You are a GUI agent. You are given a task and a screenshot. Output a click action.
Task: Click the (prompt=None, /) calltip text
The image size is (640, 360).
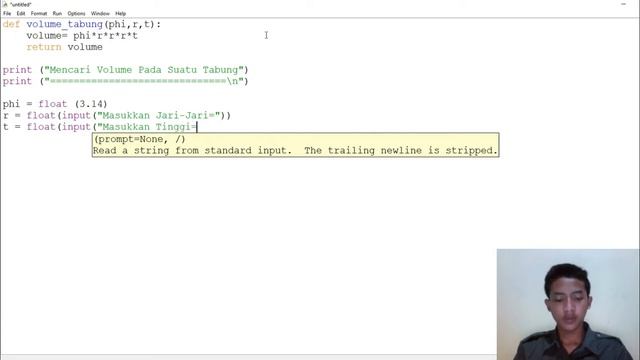[x=140, y=139]
